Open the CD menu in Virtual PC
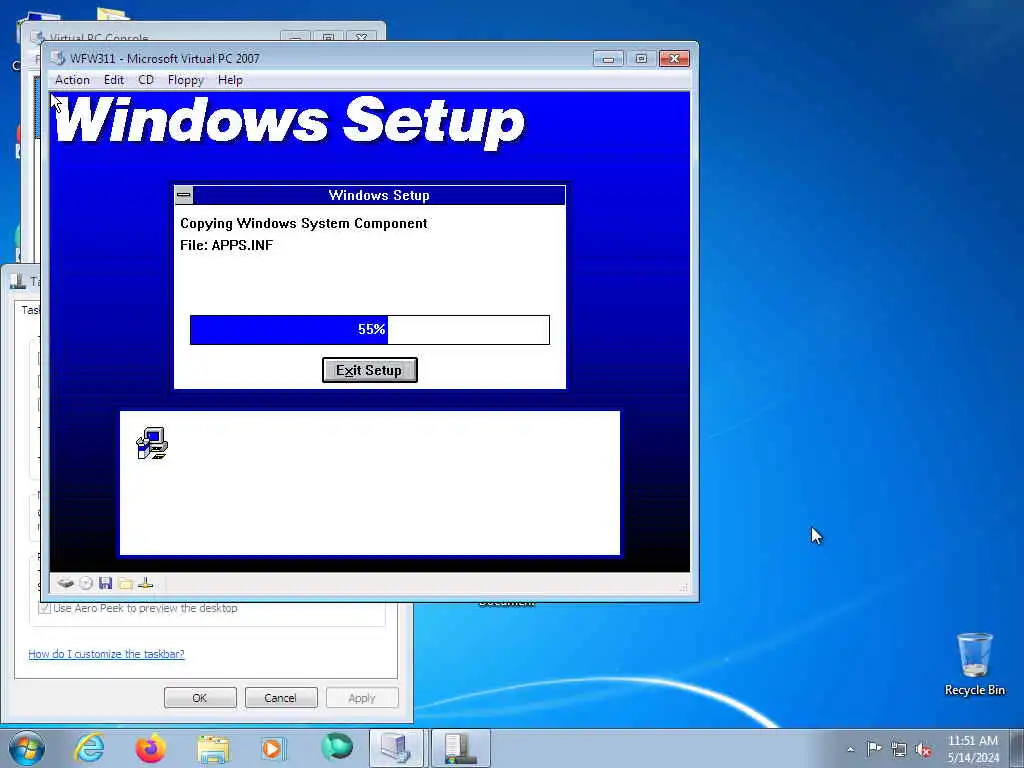 [x=146, y=80]
